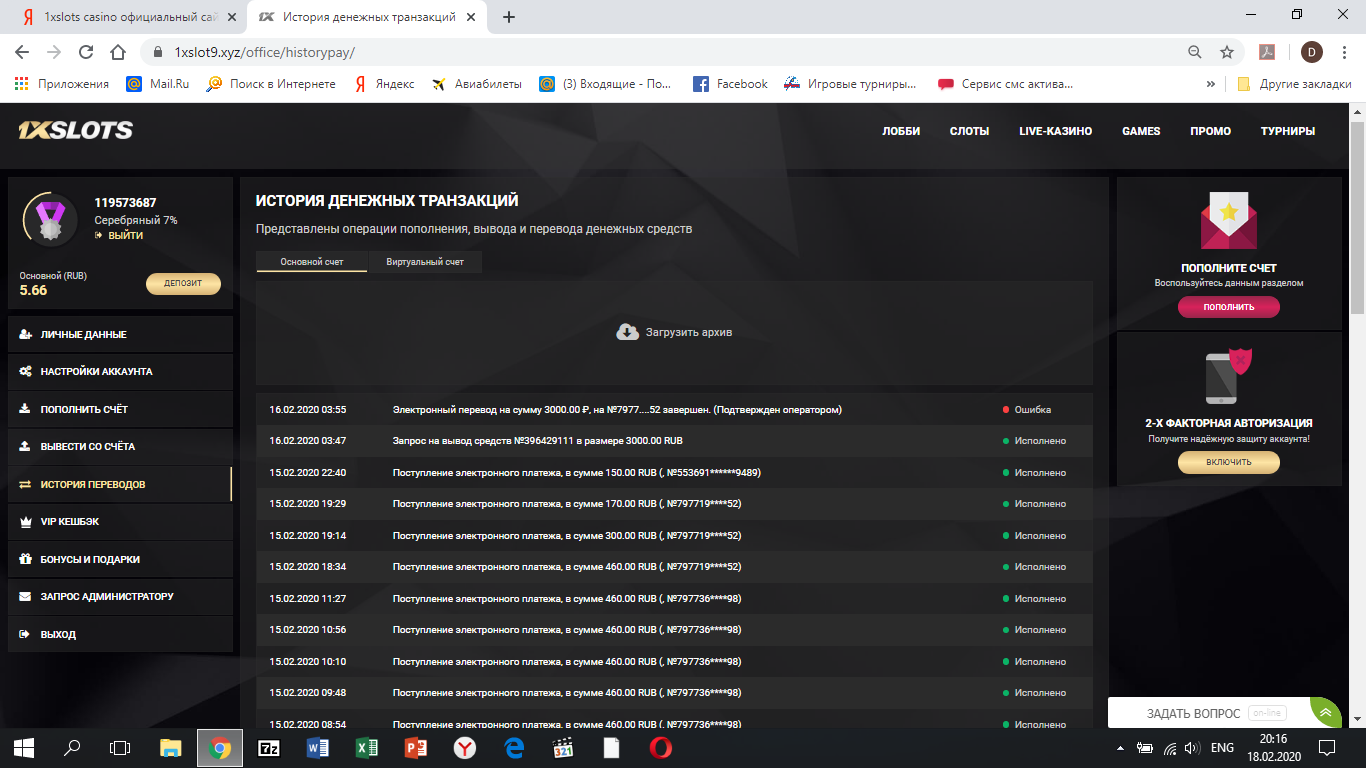Click ВКЛЮЧИТЬ for two-factor authorization
The image size is (1366, 768).
(1229, 462)
